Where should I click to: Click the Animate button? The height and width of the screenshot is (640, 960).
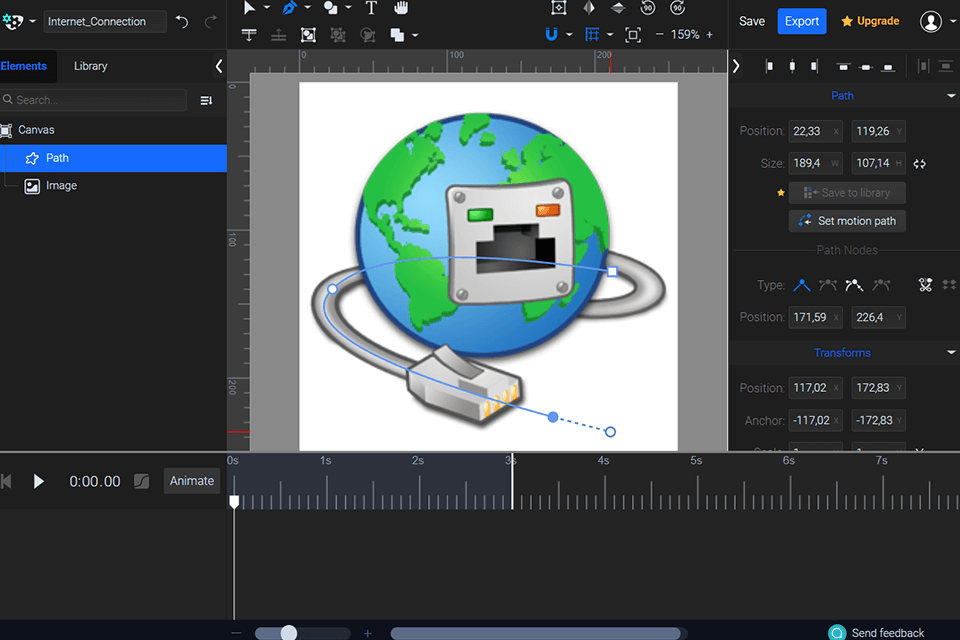point(192,481)
